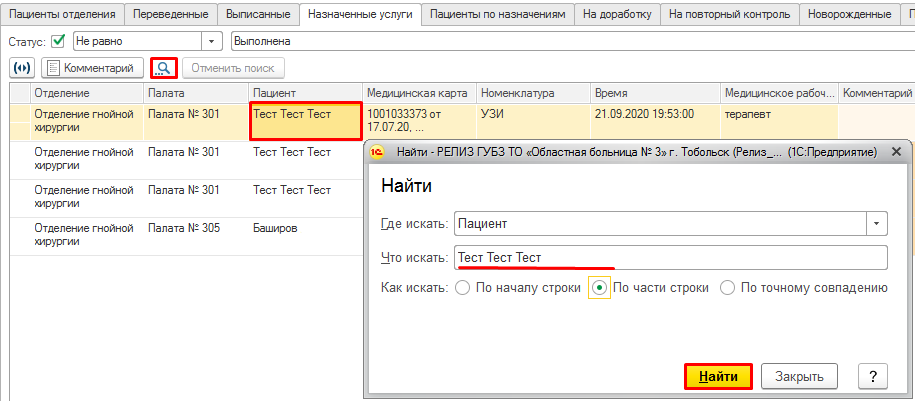Select 'По началу строки' radio option
Screen dimensions: 915x401
[462, 288]
